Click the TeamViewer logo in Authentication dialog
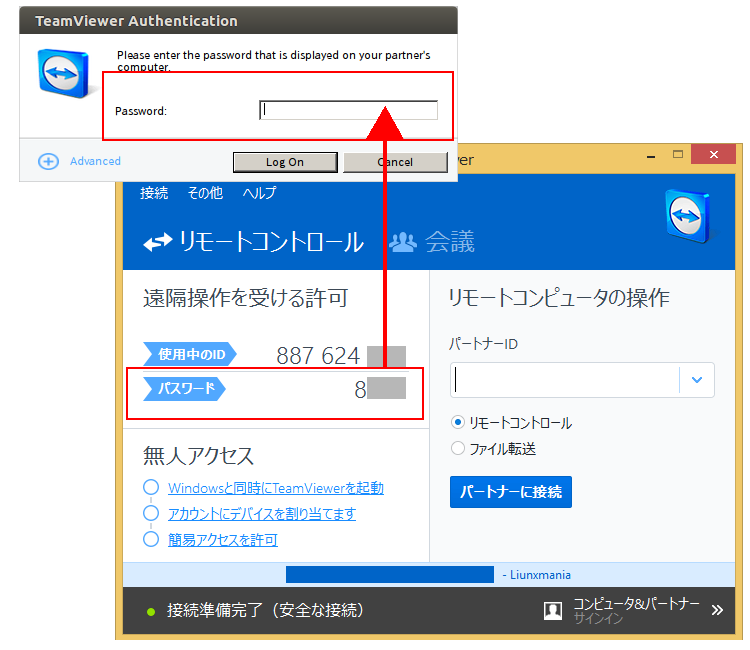This screenshot has height=650, width=750. [x=64, y=73]
